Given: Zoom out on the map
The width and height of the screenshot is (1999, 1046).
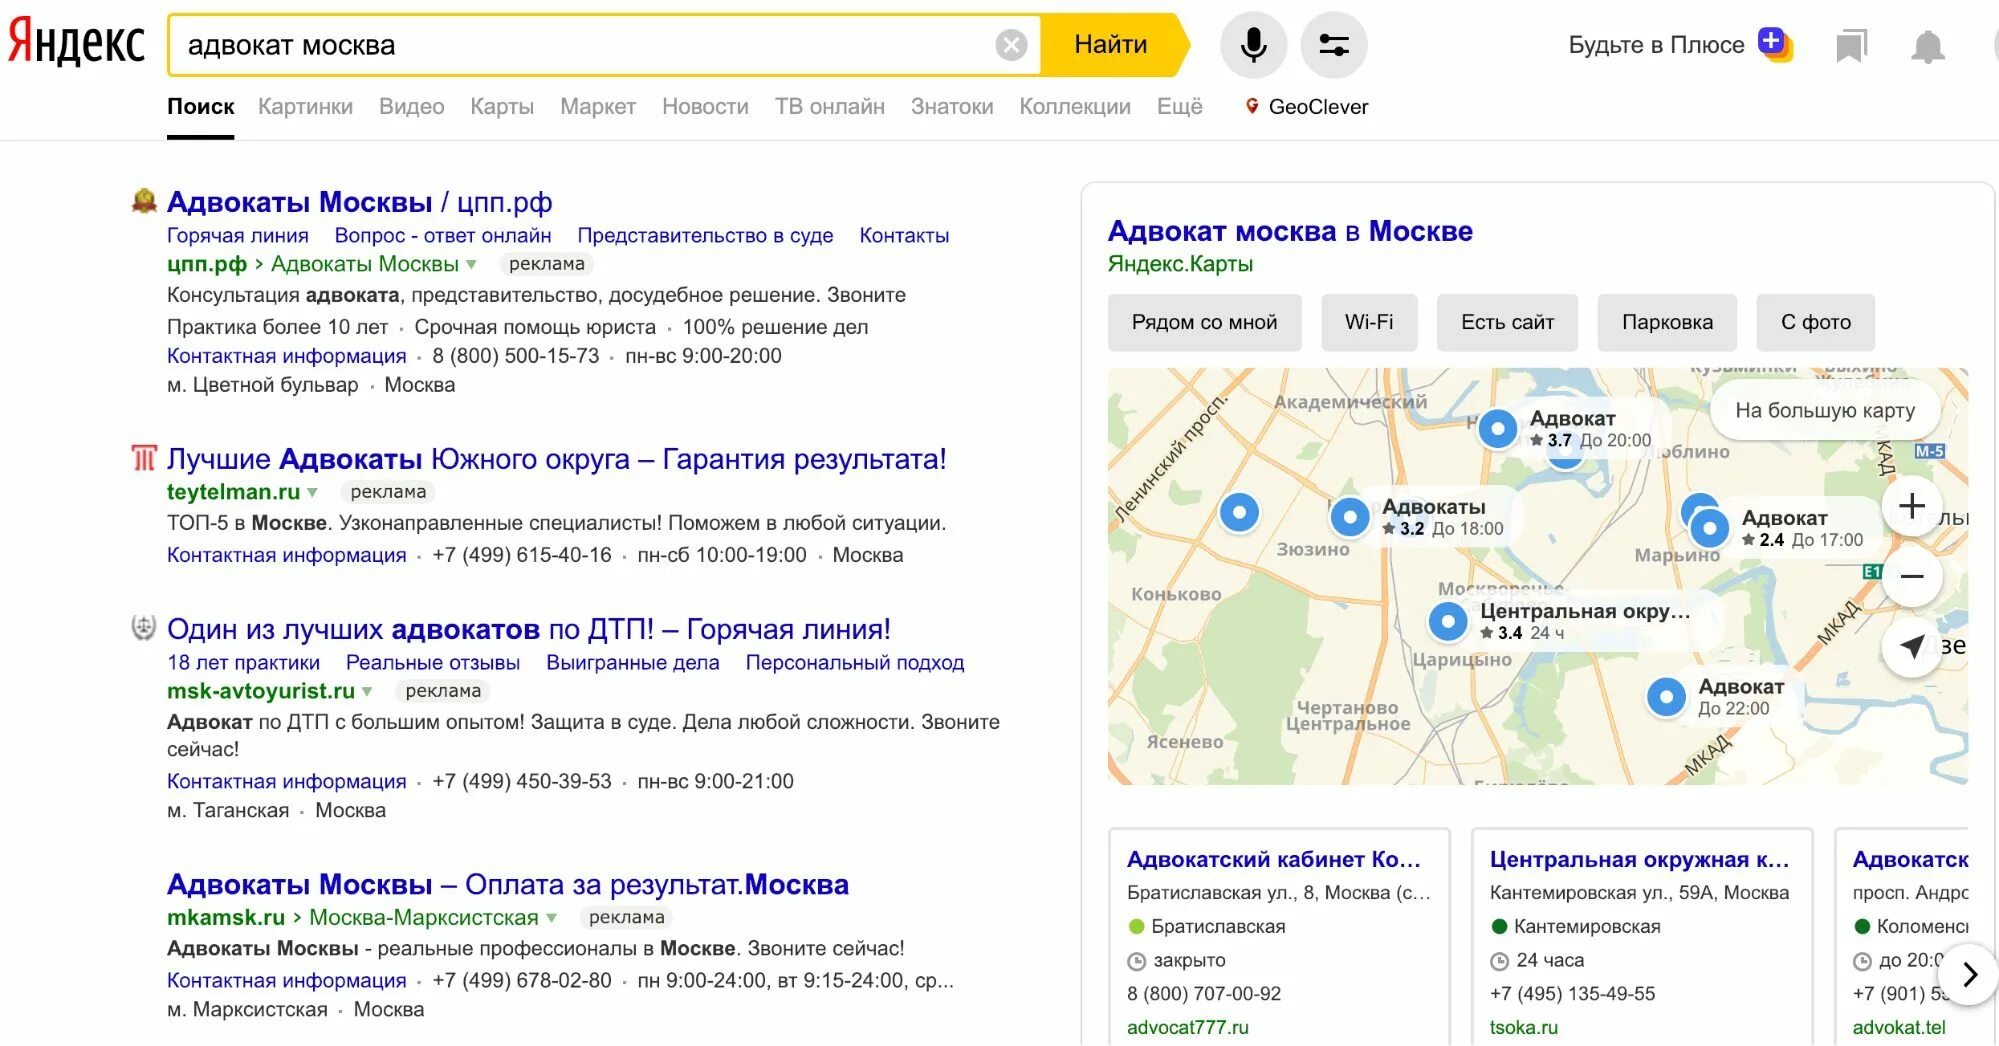Looking at the screenshot, I should coord(1911,576).
